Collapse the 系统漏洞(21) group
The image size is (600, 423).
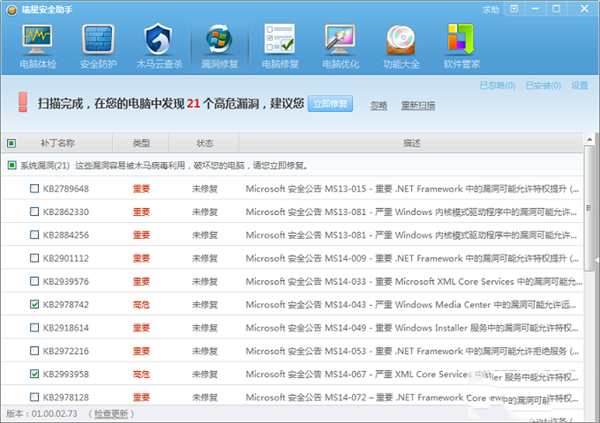point(12,165)
